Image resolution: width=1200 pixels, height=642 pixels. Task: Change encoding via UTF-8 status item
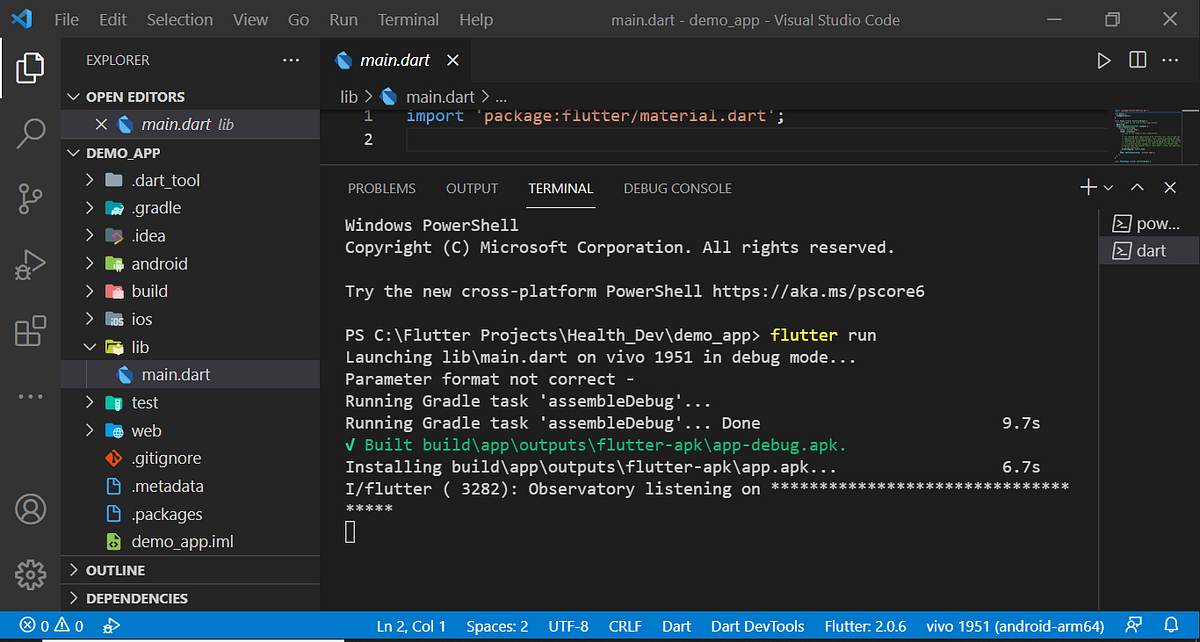click(x=568, y=626)
